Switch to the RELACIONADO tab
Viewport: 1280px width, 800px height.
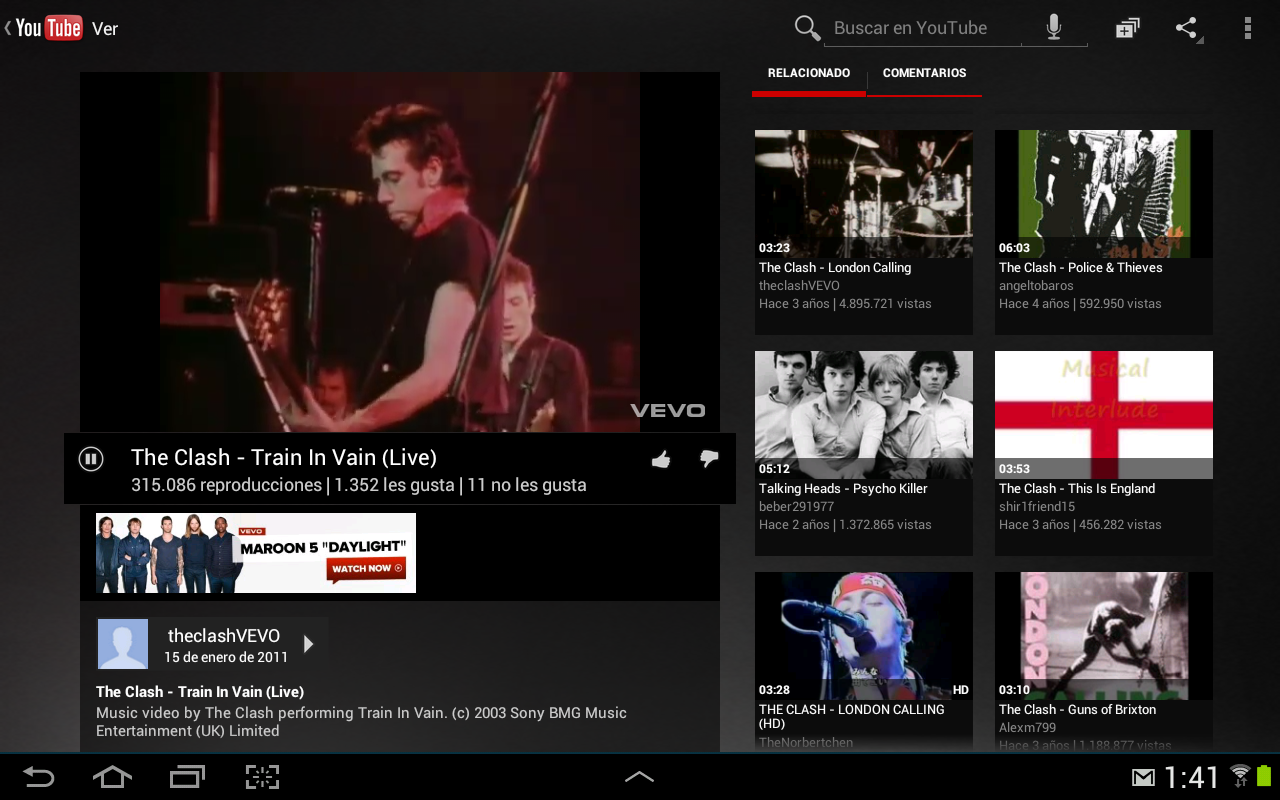tap(809, 74)
